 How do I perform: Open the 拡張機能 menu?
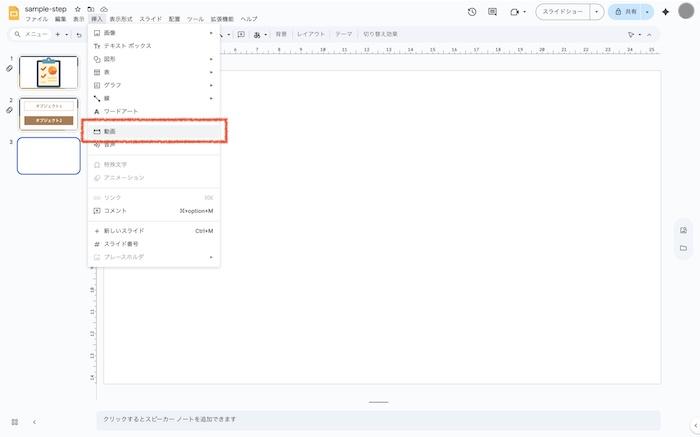tap(222, 19)
